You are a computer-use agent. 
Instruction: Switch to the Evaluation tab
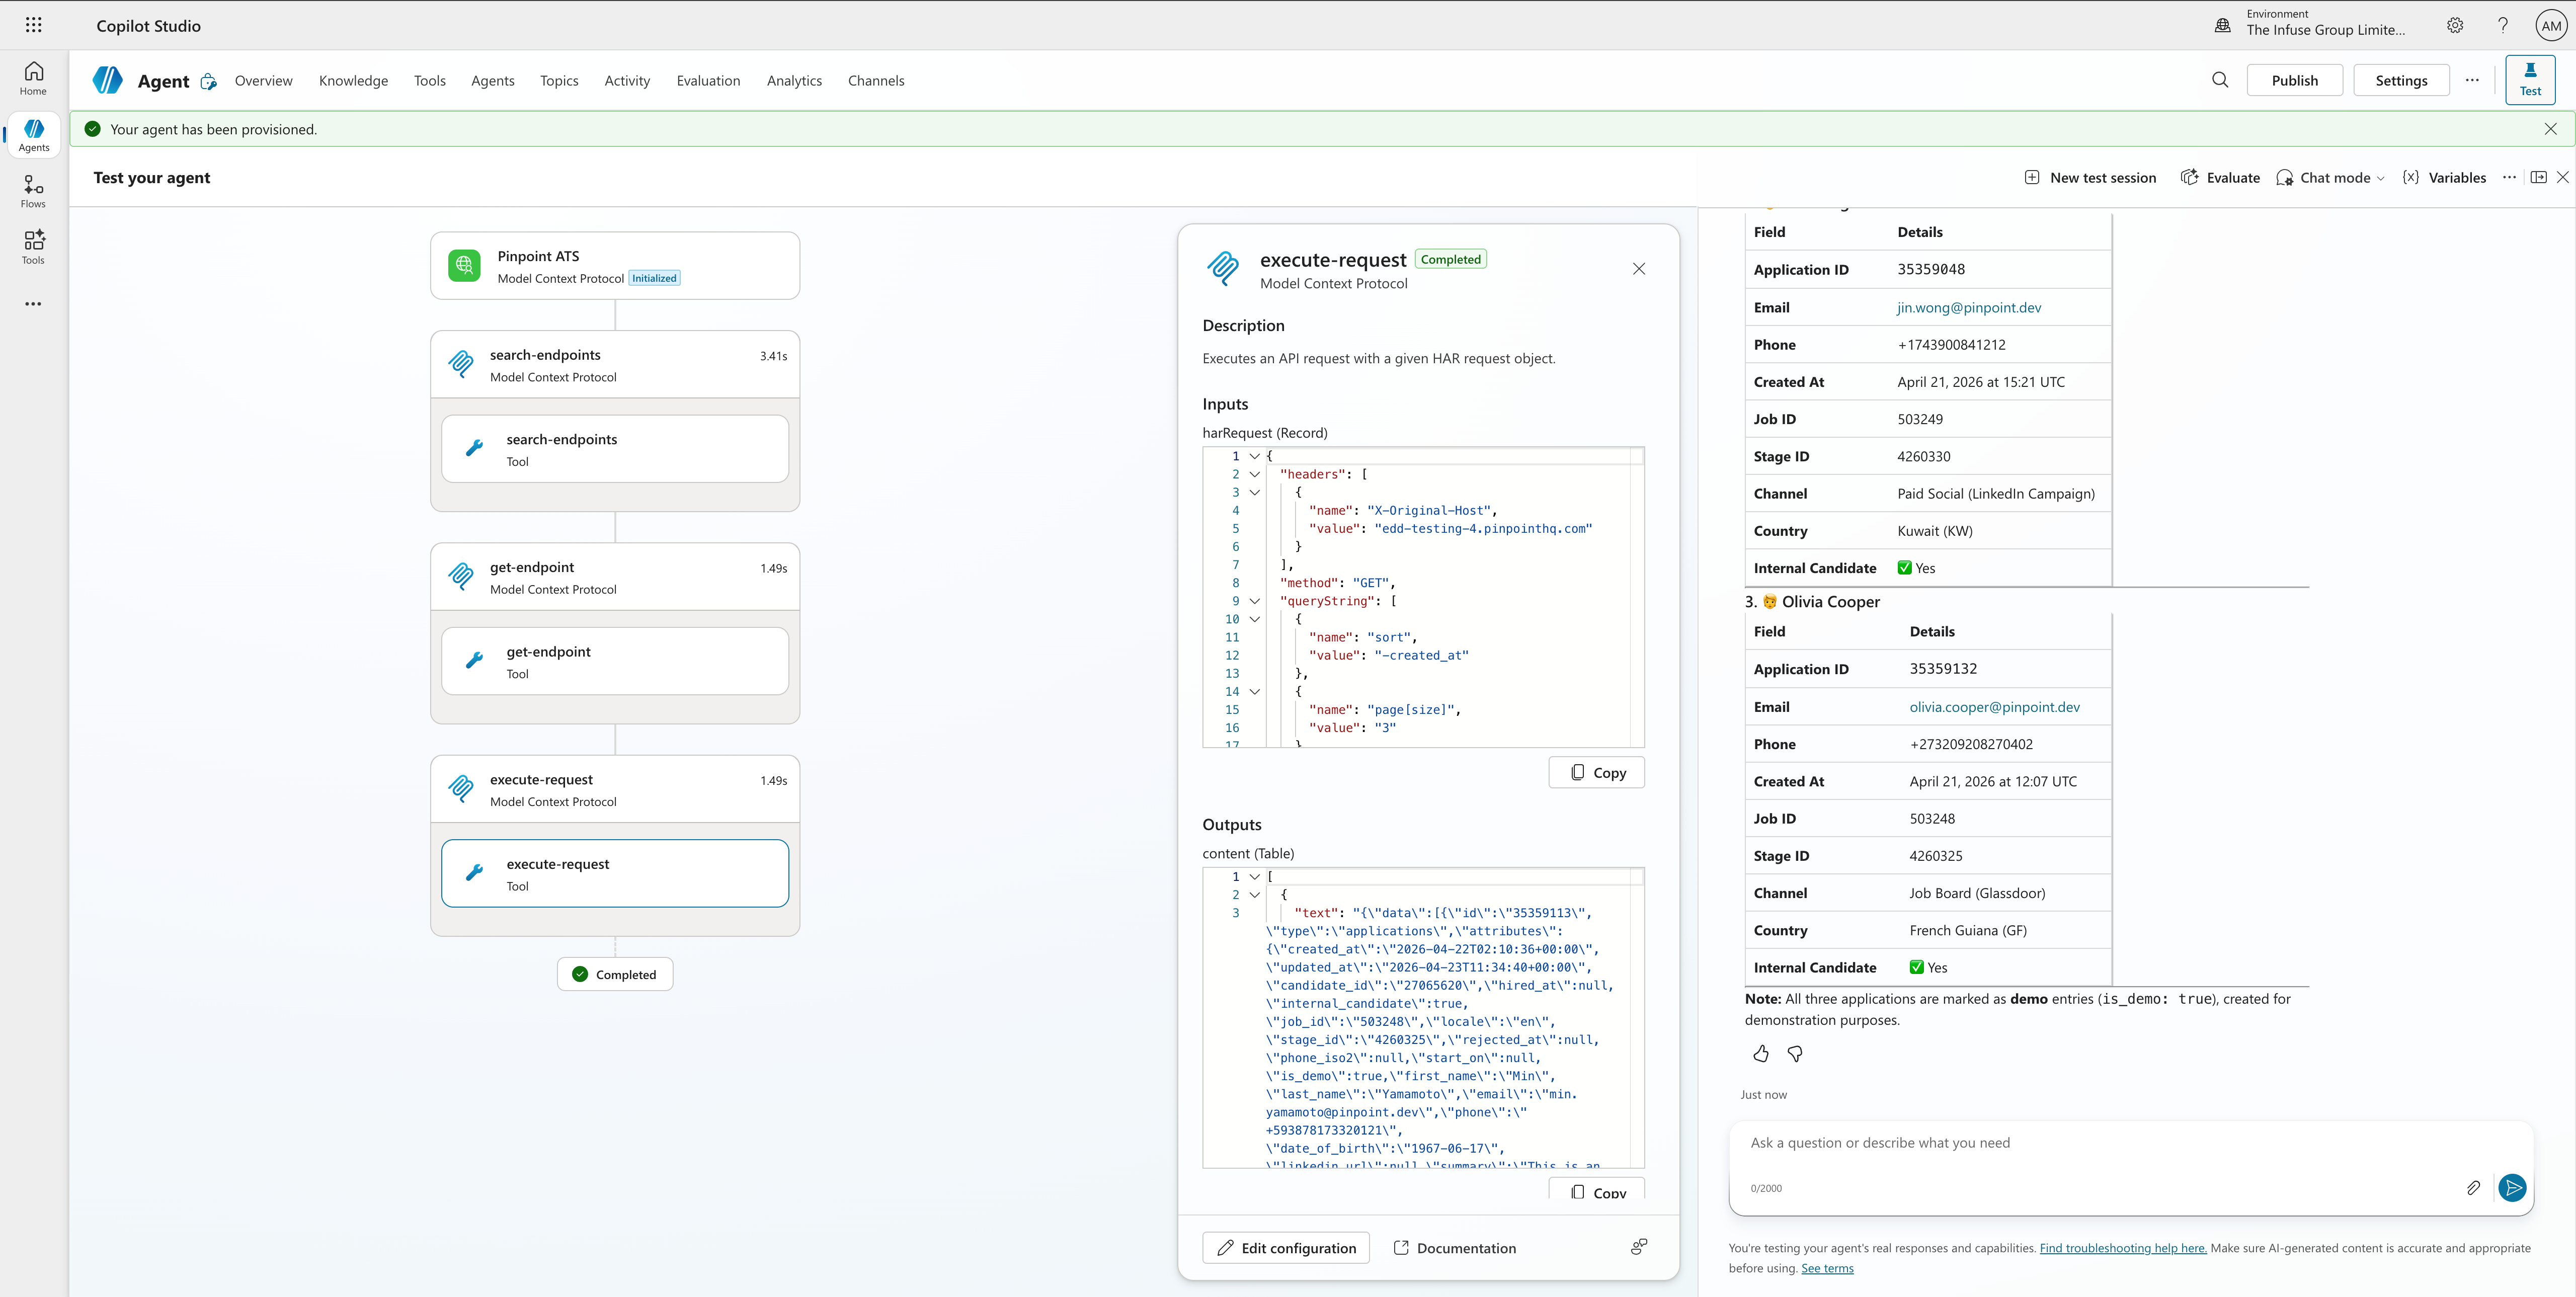[x=708, y=81]
